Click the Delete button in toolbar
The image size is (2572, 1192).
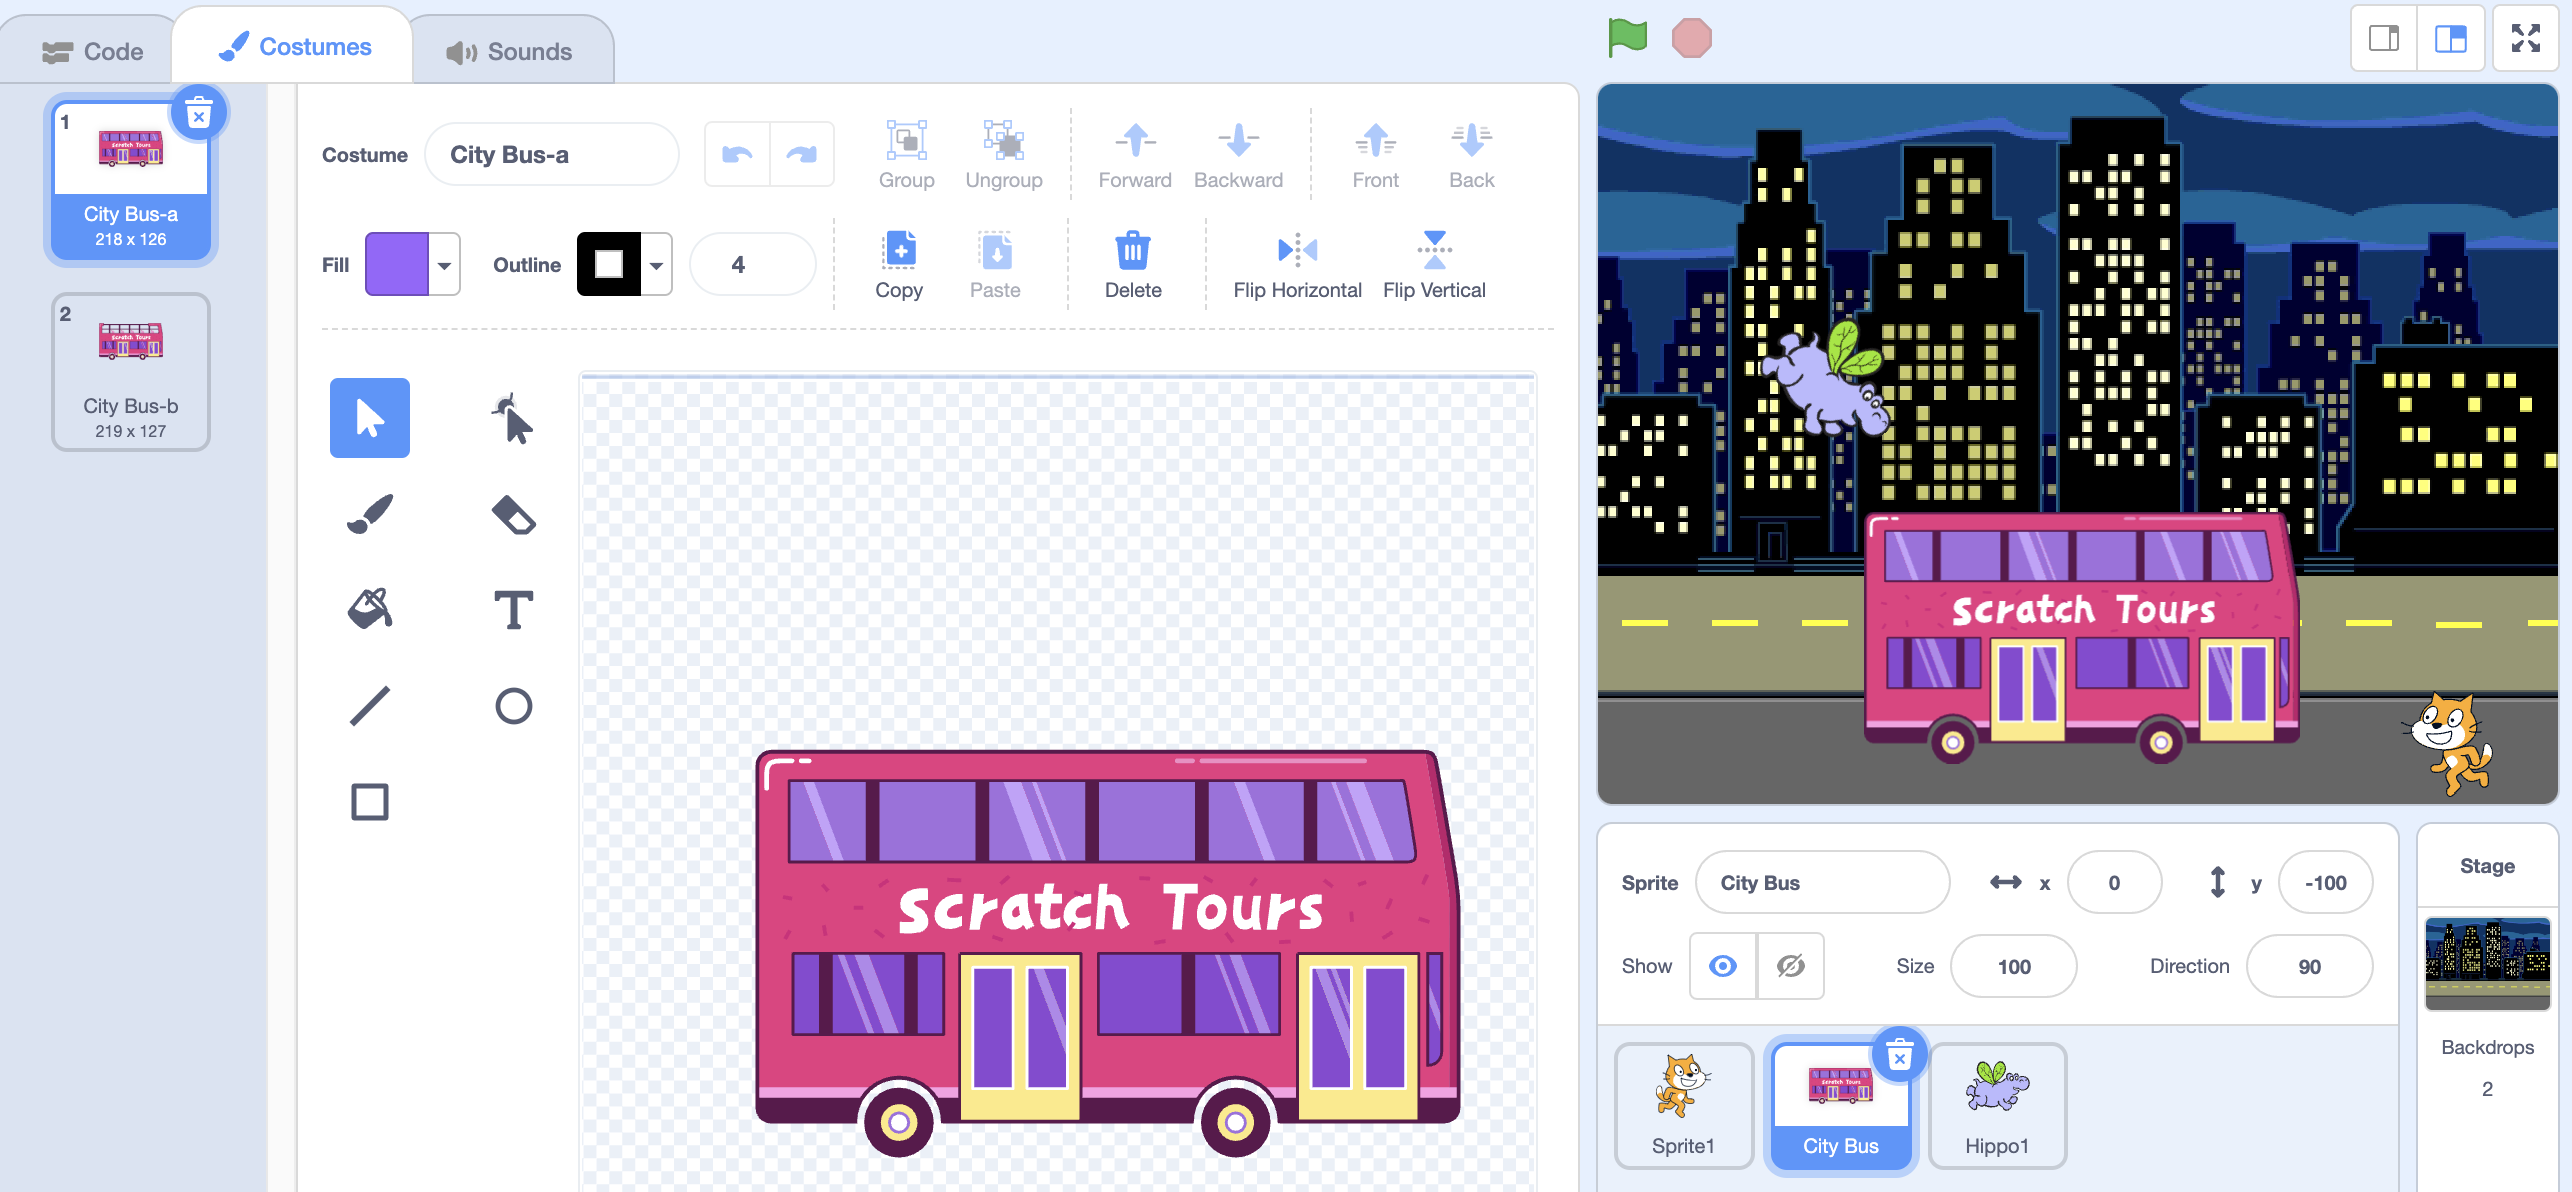tap(1133, 265)
